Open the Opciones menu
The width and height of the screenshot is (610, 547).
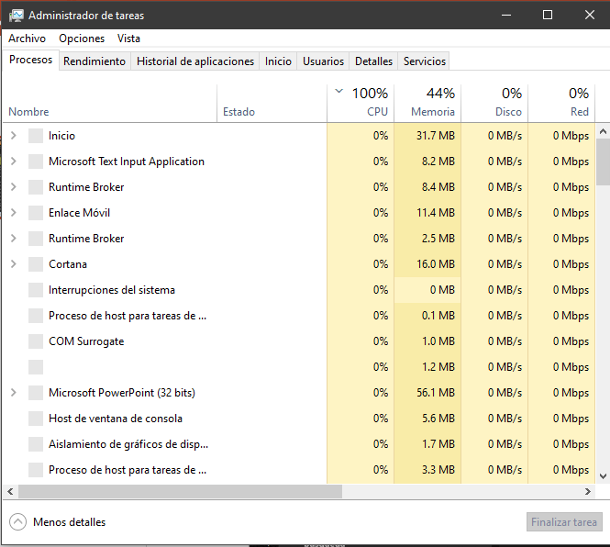point(81,38)
